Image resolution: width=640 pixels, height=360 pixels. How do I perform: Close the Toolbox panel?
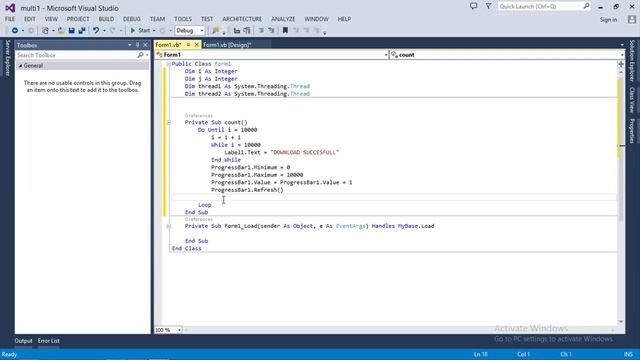(x=145, y=45)
